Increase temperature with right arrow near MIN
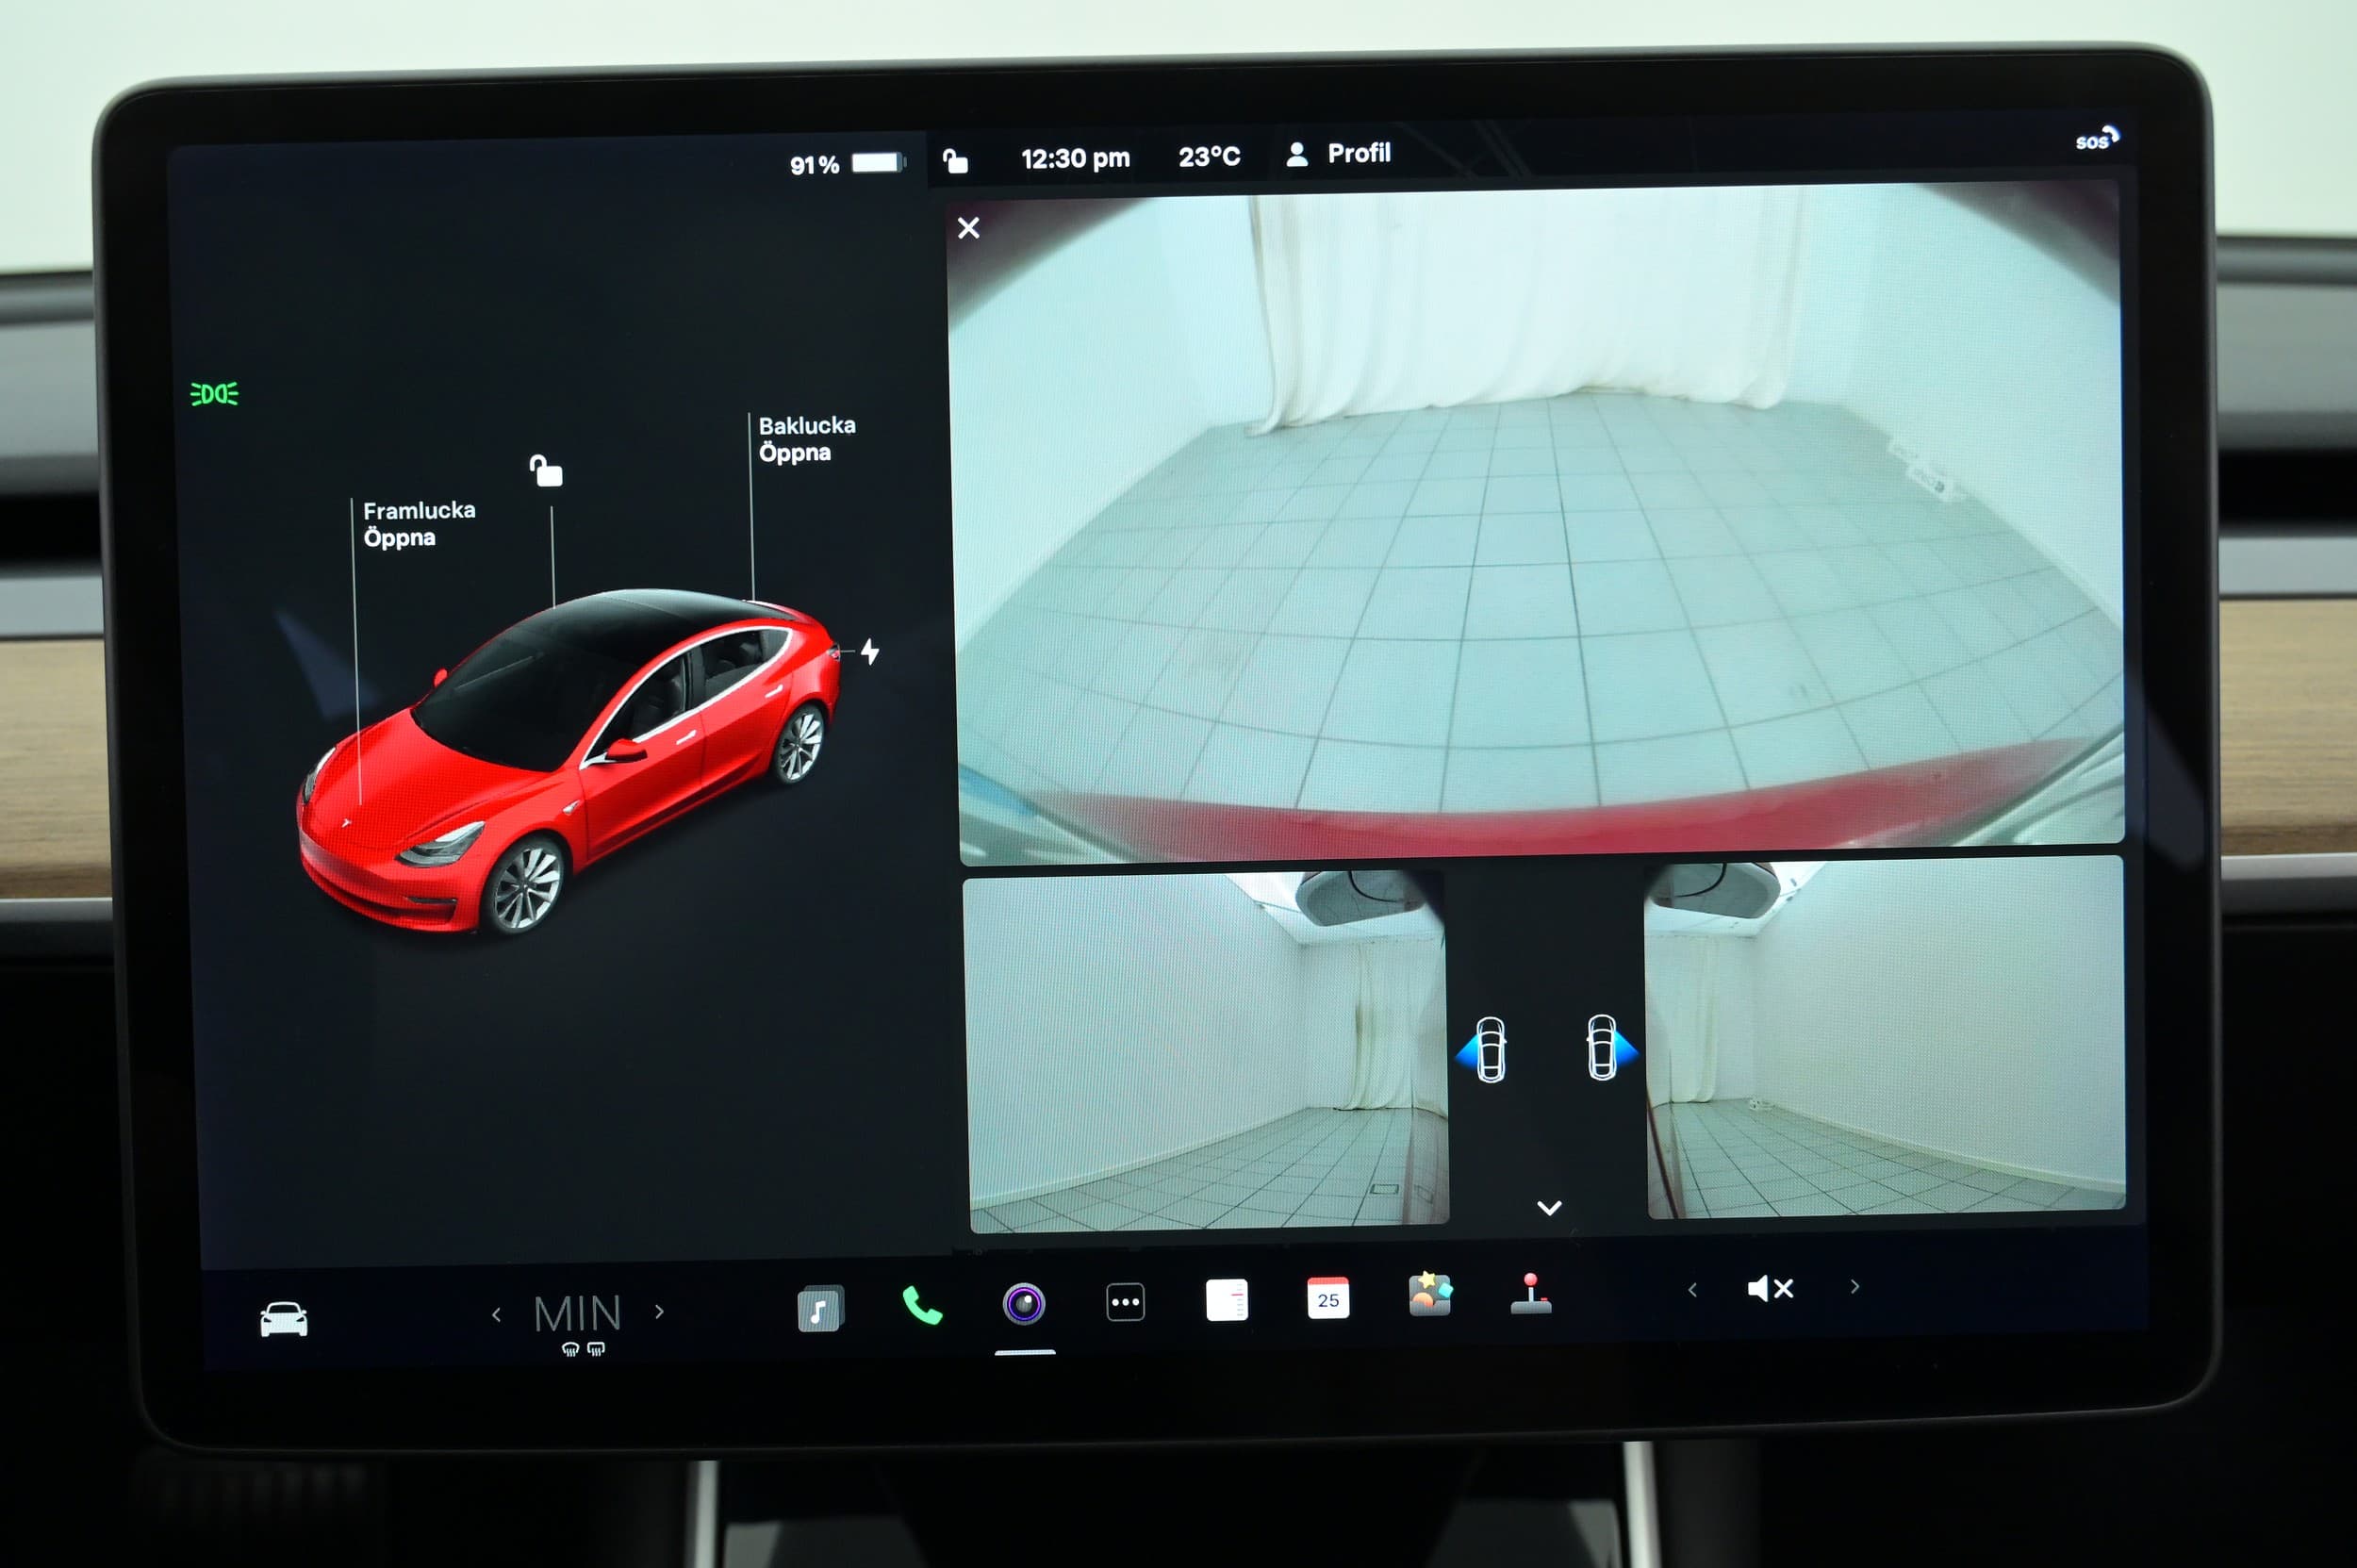2357x1568 pixels. (659, 1311)
